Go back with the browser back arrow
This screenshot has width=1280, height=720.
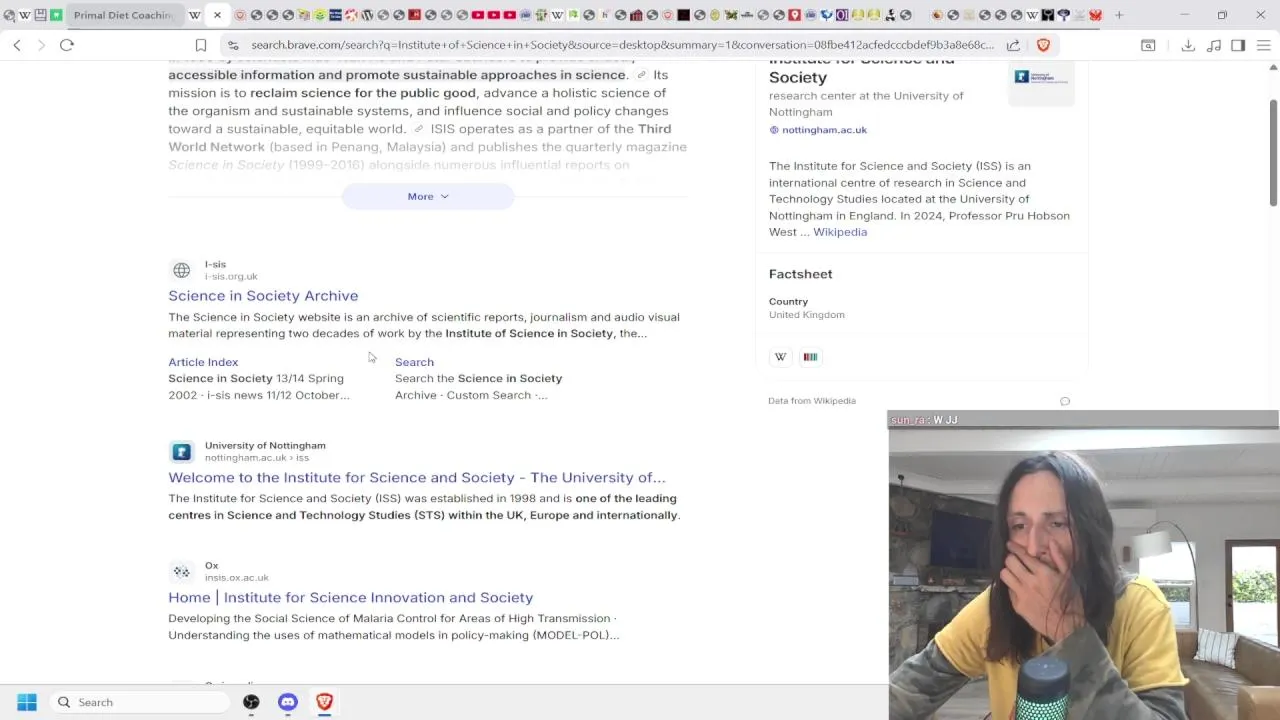point(17,45)
